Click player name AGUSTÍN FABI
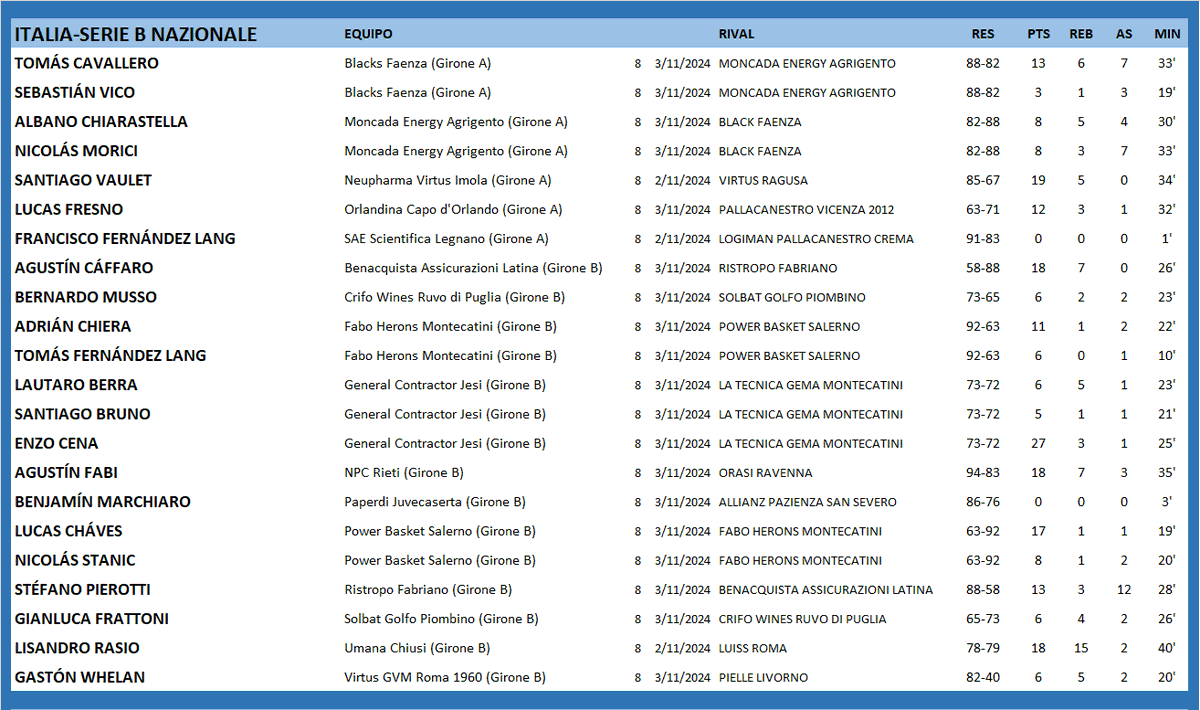The width and height of the screenshot is (1200, 710). (66, 472)
